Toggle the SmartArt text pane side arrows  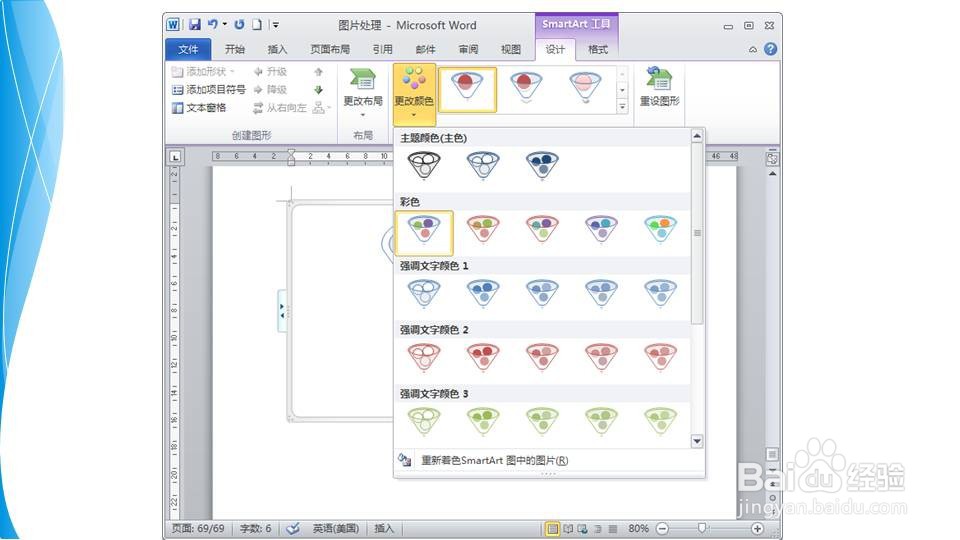pyautogui.click(x=282, y=311)
